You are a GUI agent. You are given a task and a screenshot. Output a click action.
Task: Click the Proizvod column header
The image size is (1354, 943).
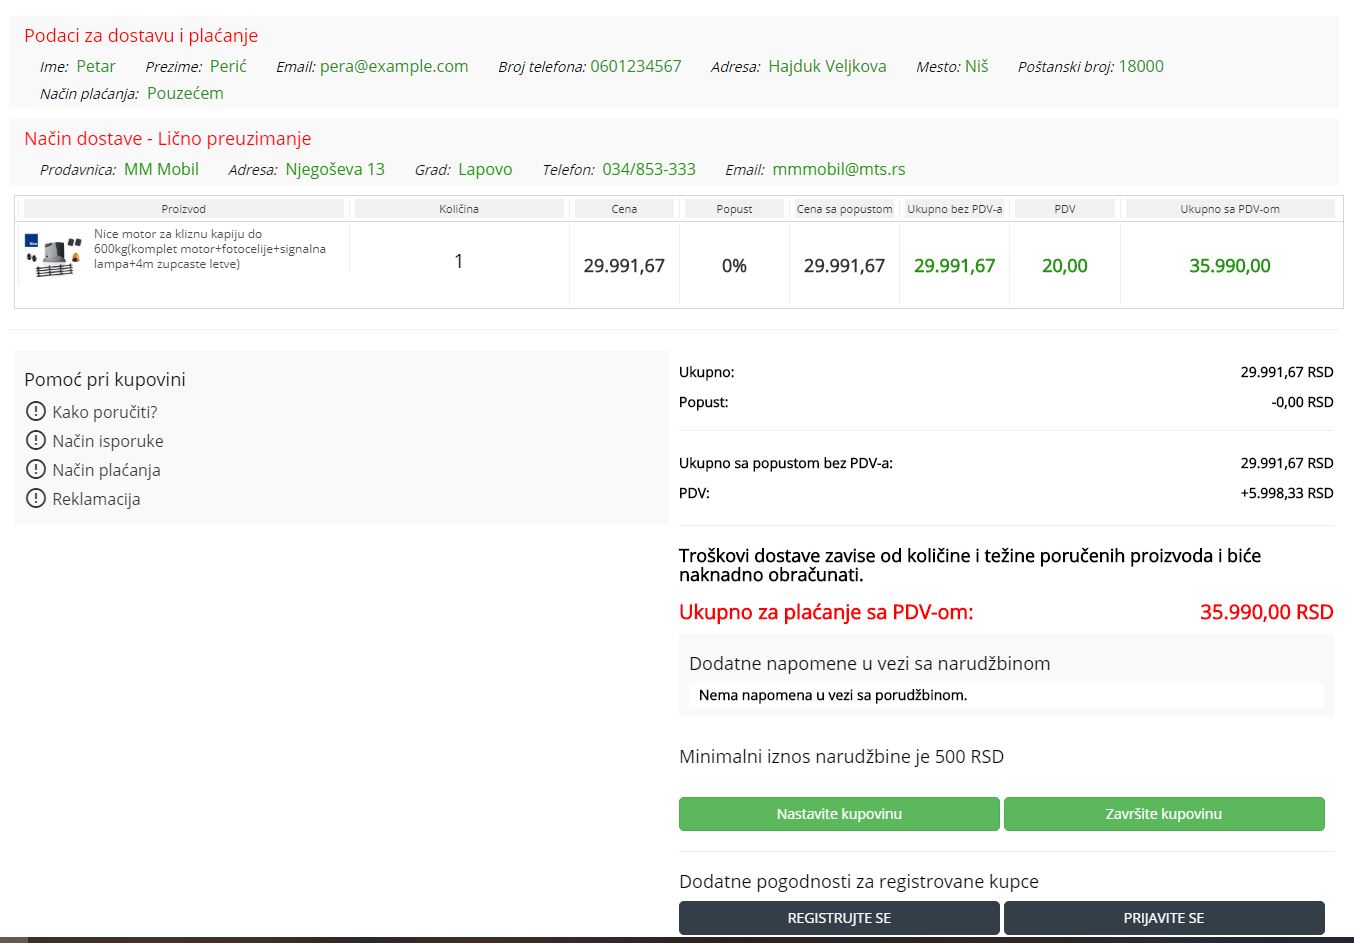183,209
